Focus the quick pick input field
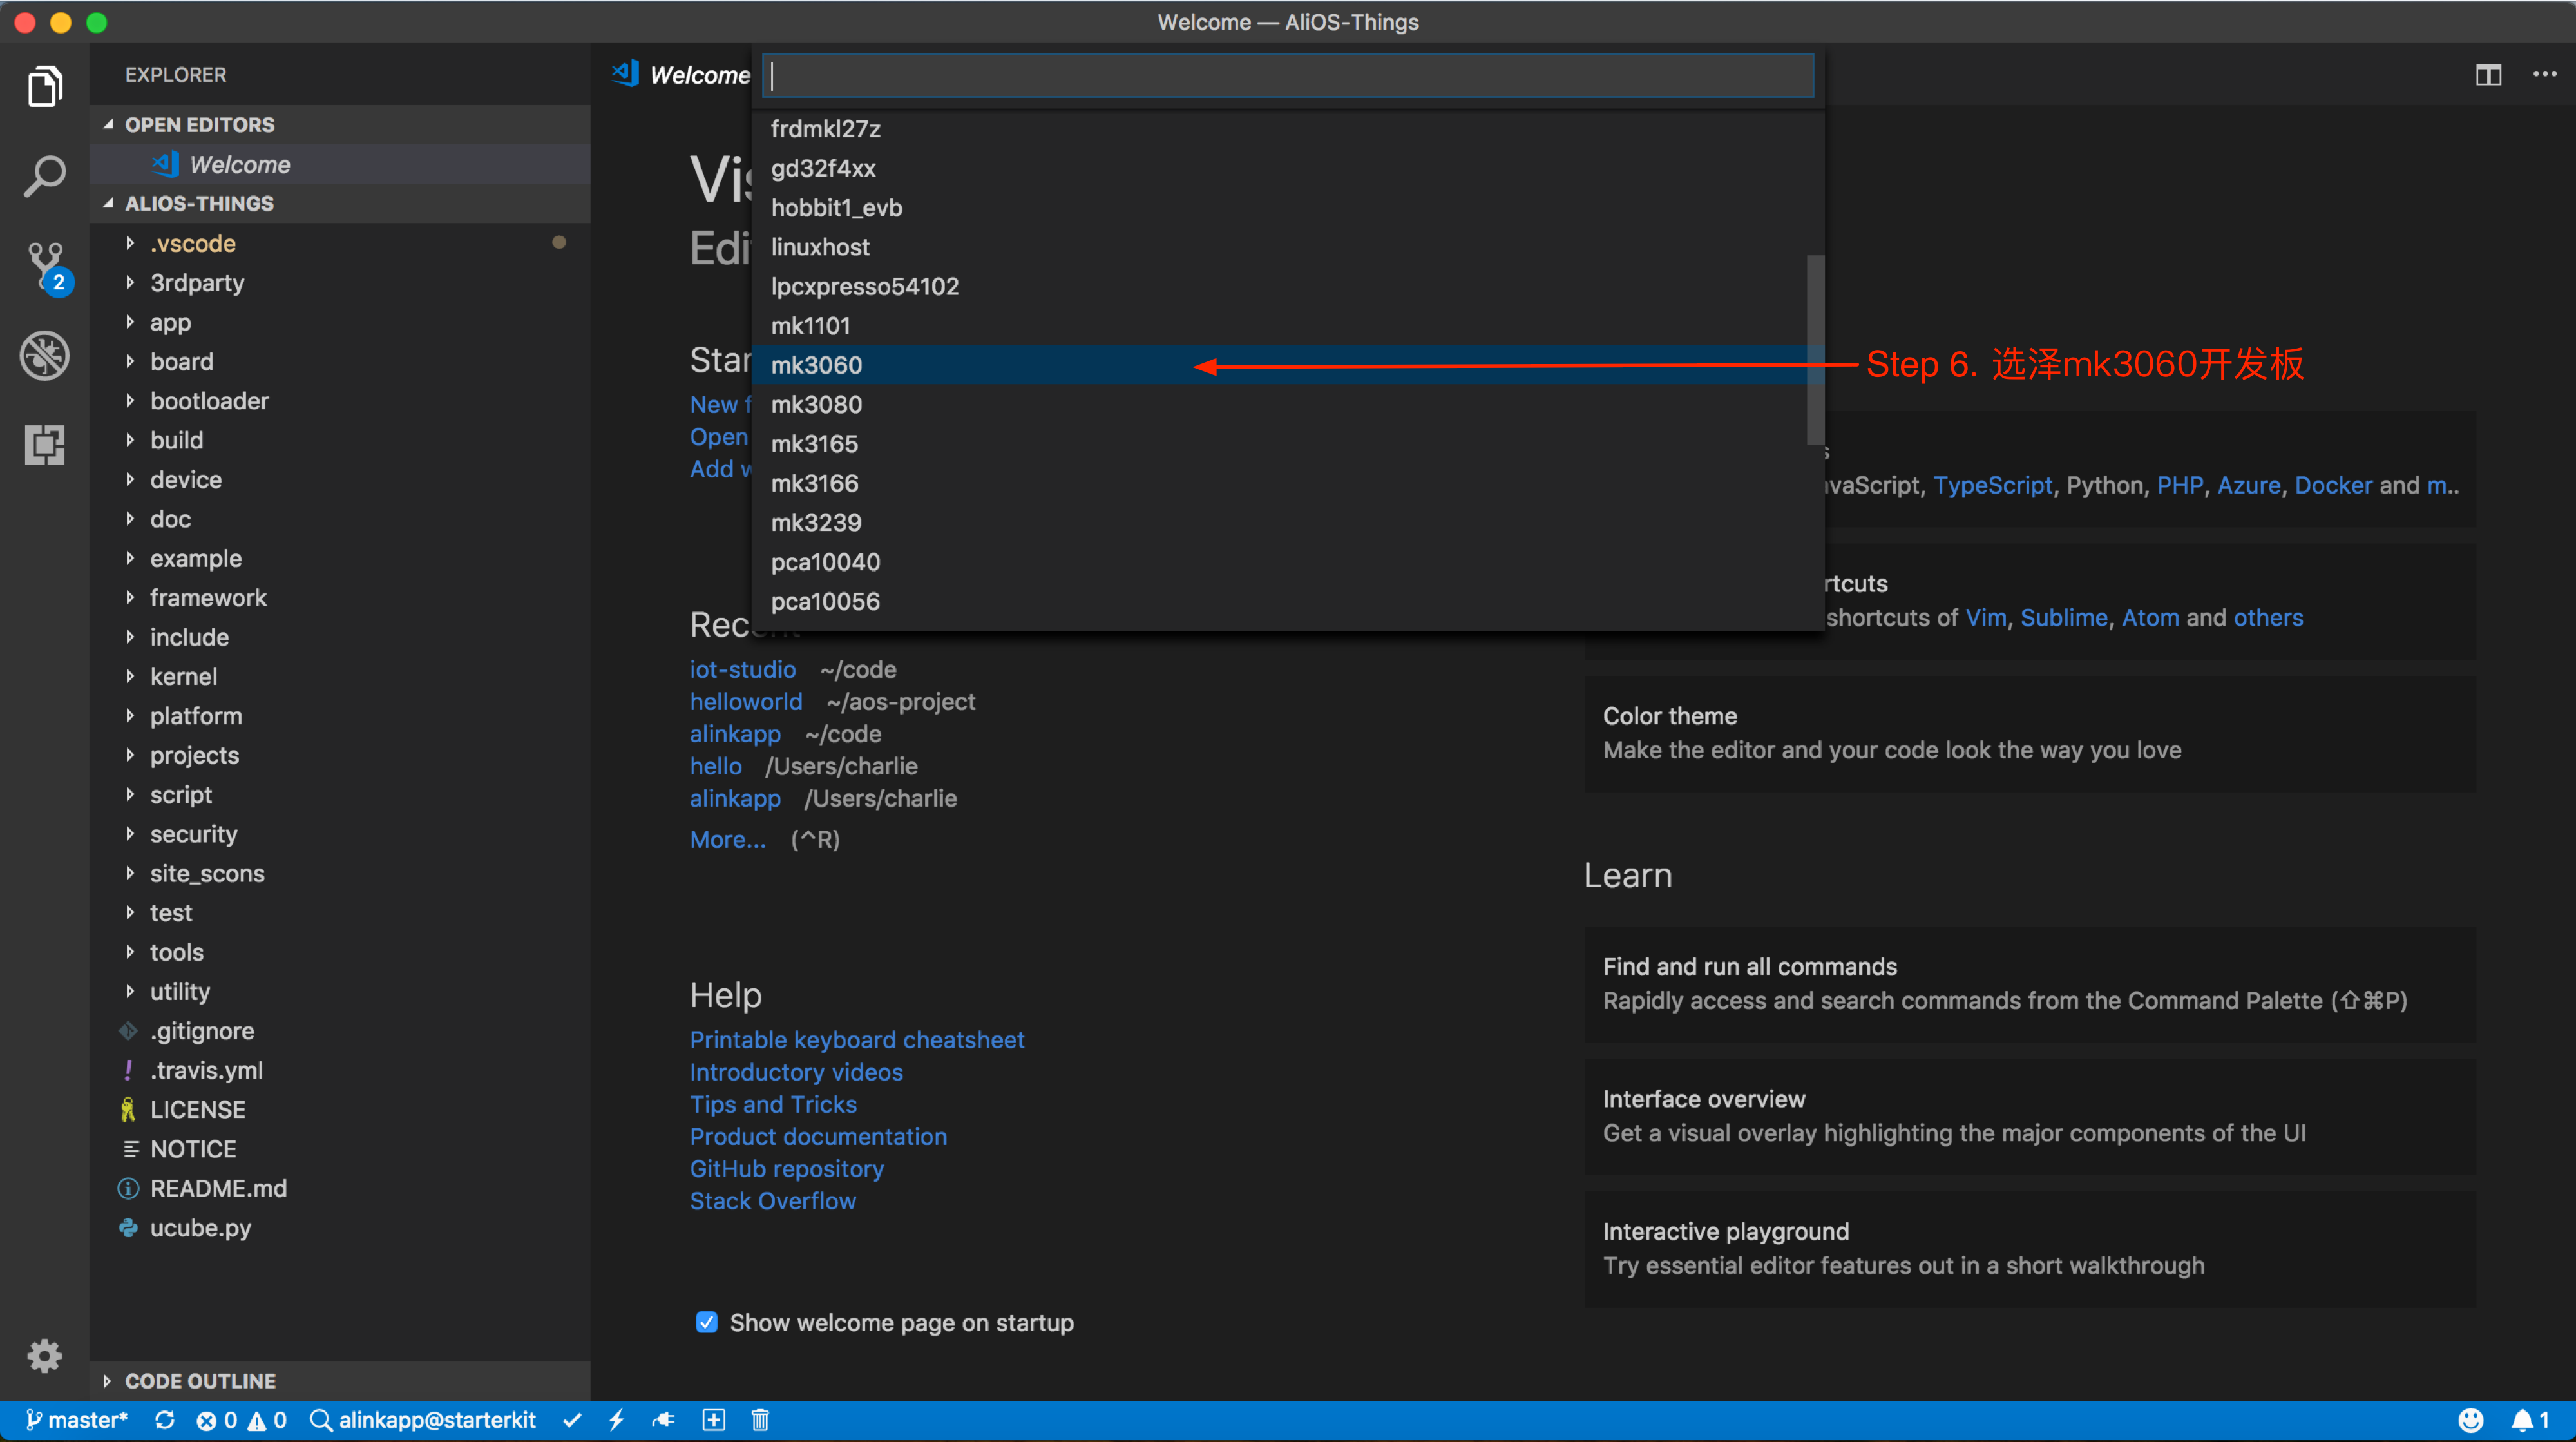 (1287, 76)
